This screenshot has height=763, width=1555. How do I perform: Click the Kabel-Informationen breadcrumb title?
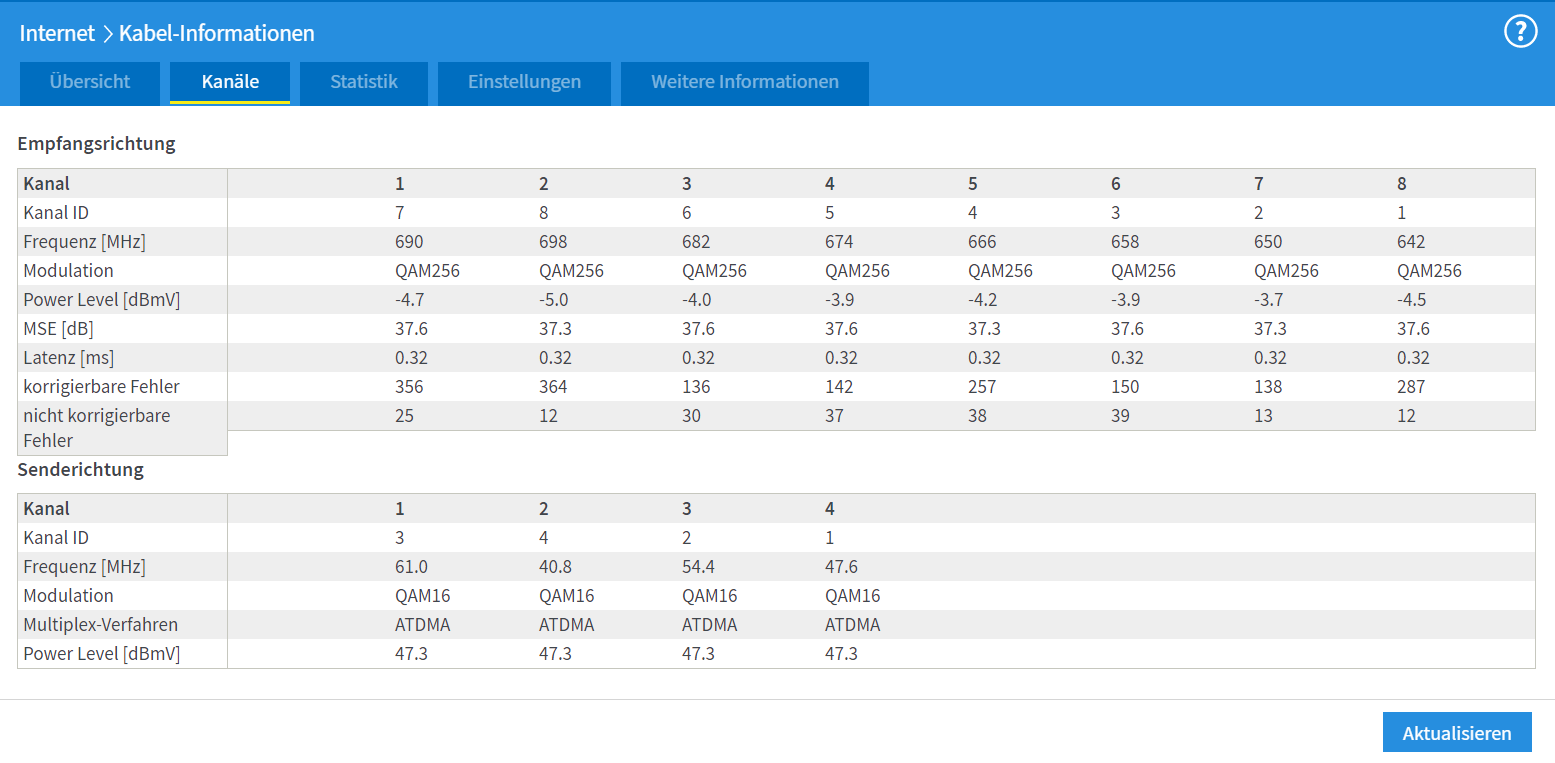(217, 33)
